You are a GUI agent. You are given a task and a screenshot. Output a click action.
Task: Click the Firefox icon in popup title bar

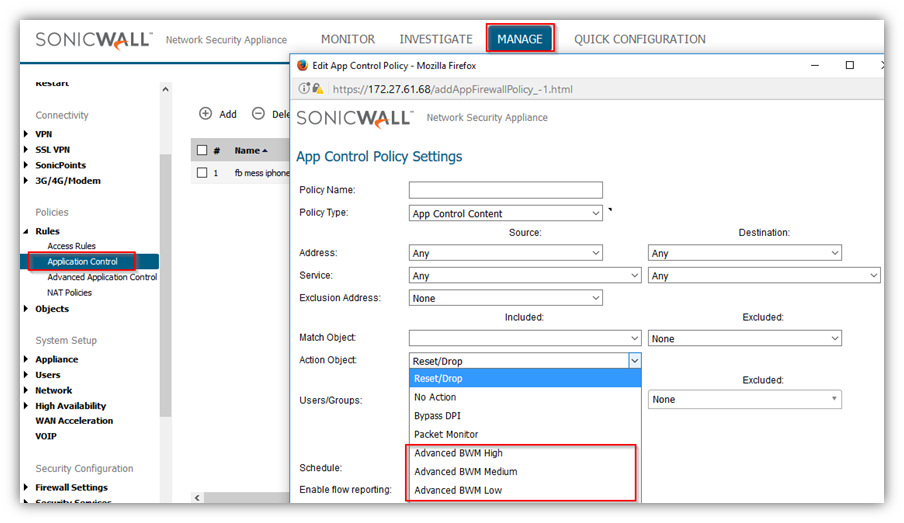click(x=302, y=65)
